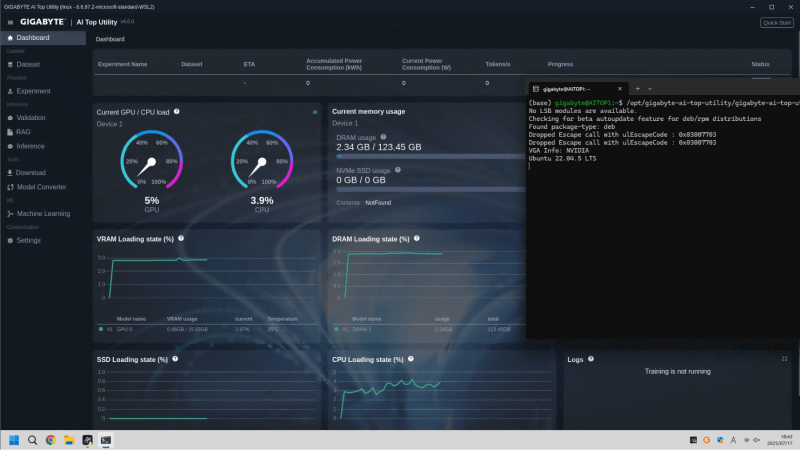
Task: Close the gigabyte@AITOP1 terminal tab
Action: point(620,89)
